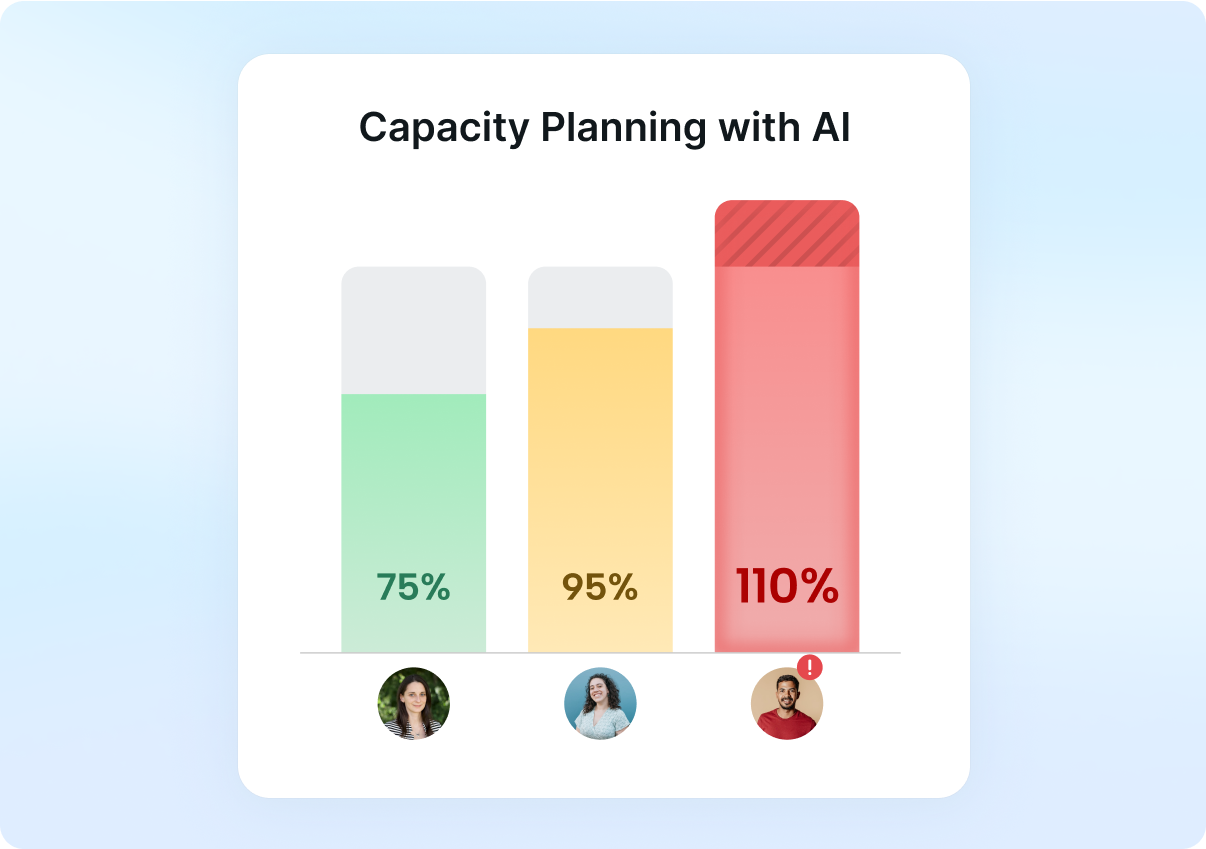The height and width of the screenshot is (849, 1206).
Task: Select gray unused capacity above green bar
Action: (x=414, y=331)
